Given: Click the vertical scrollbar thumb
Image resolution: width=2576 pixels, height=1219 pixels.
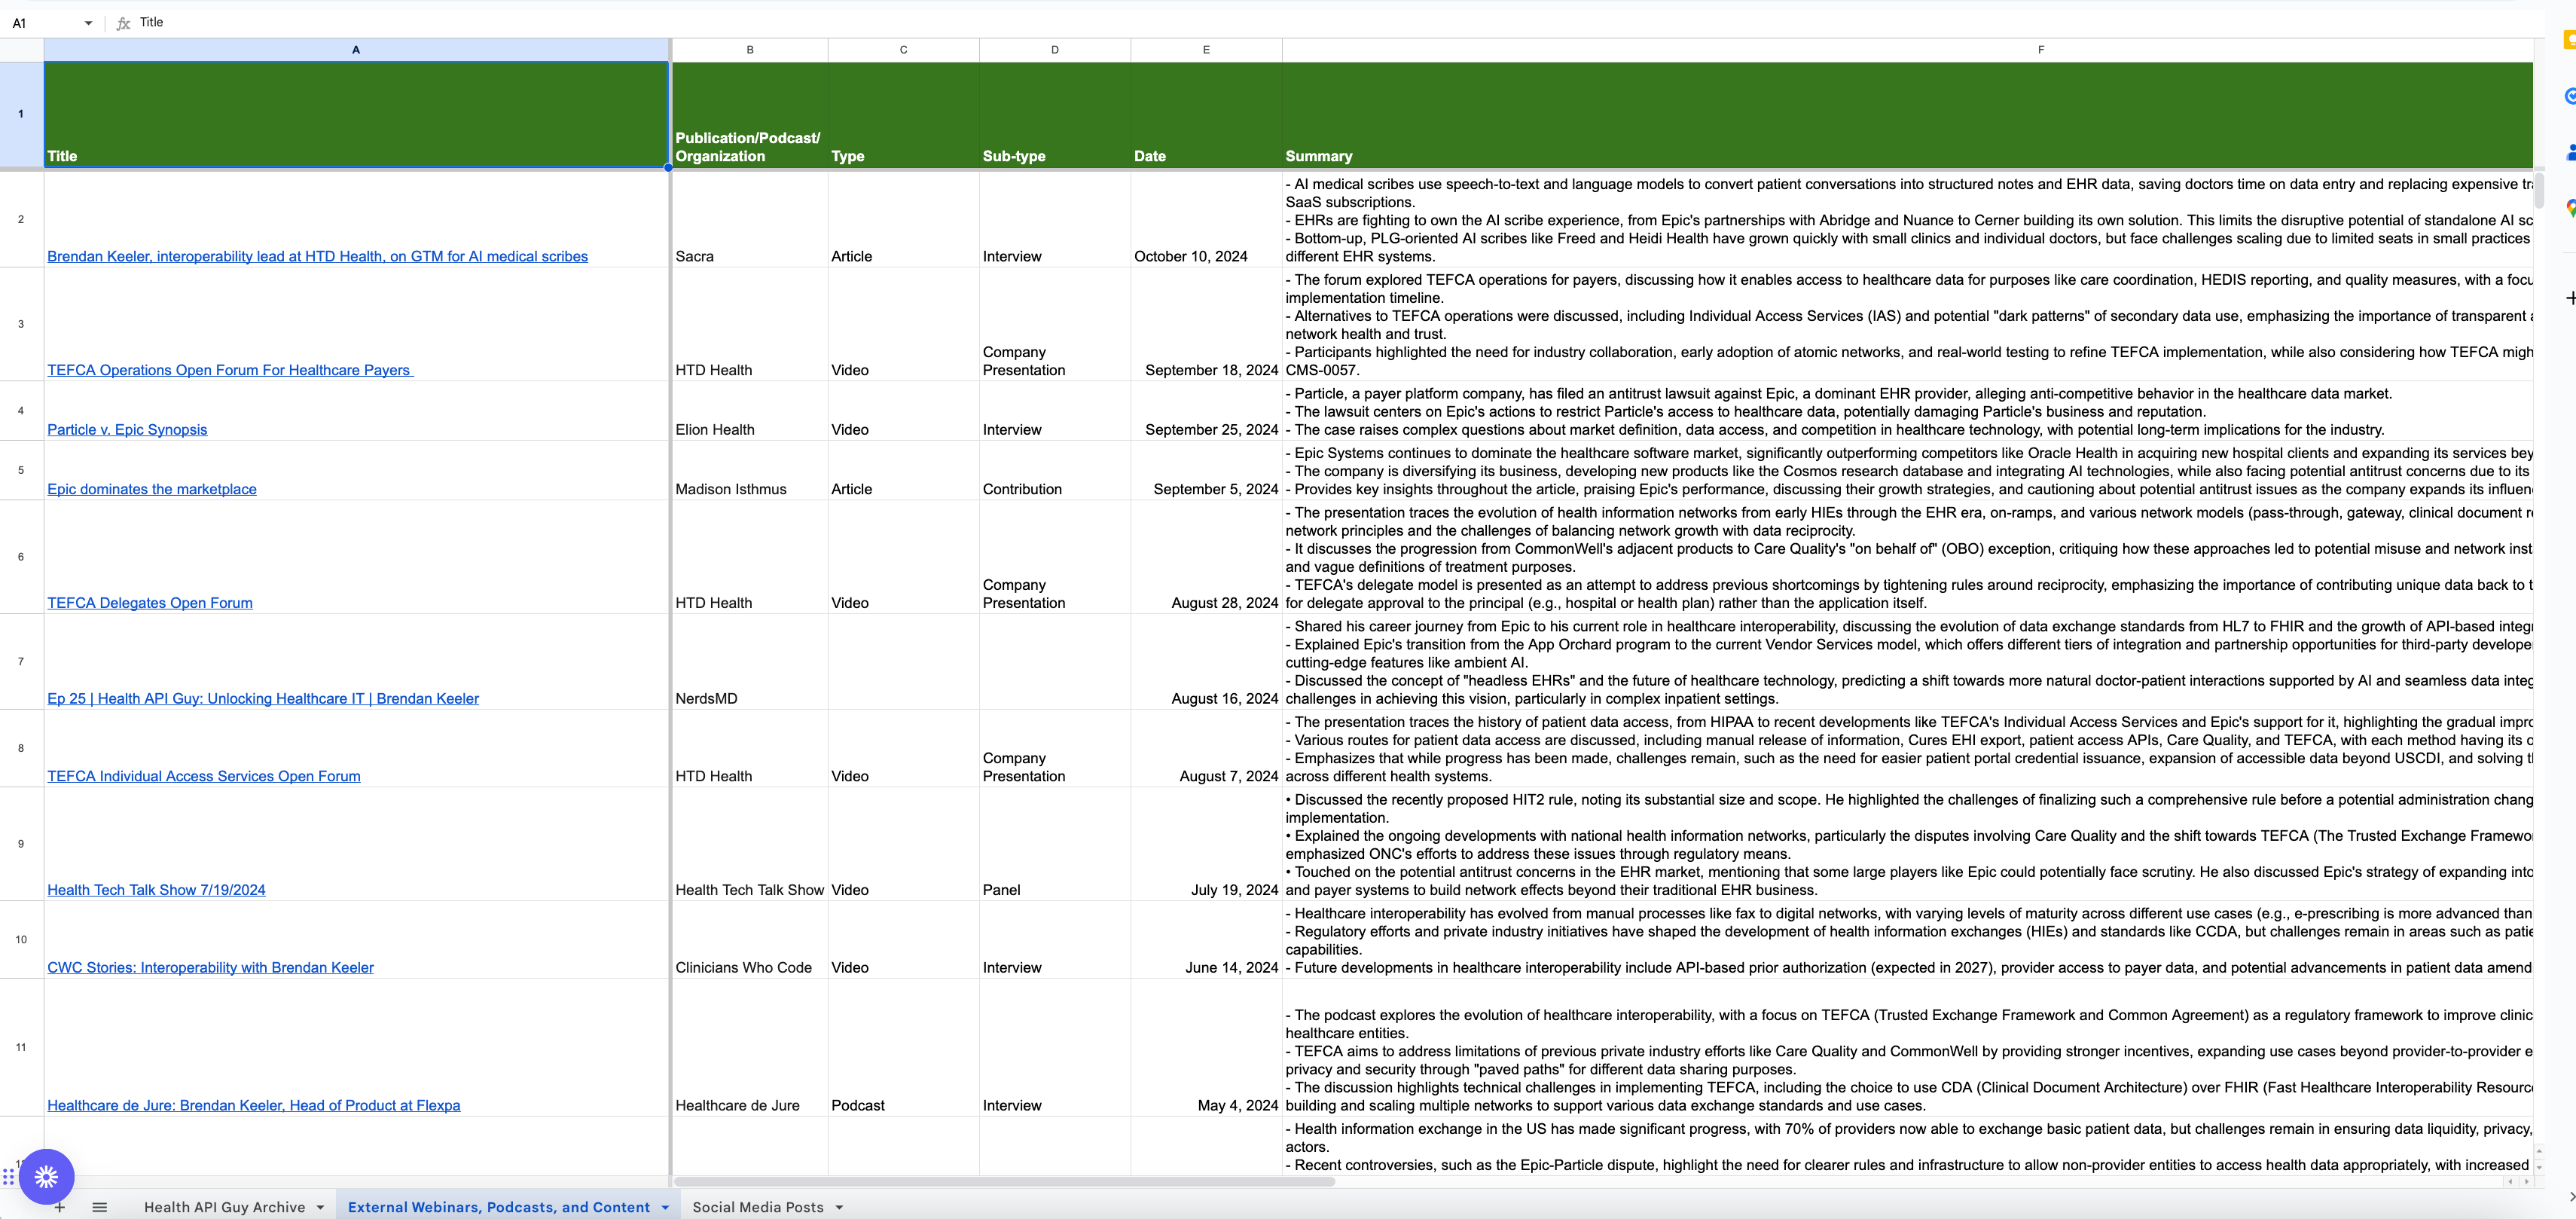Looking at the screenshot, I should point(2539,190).
